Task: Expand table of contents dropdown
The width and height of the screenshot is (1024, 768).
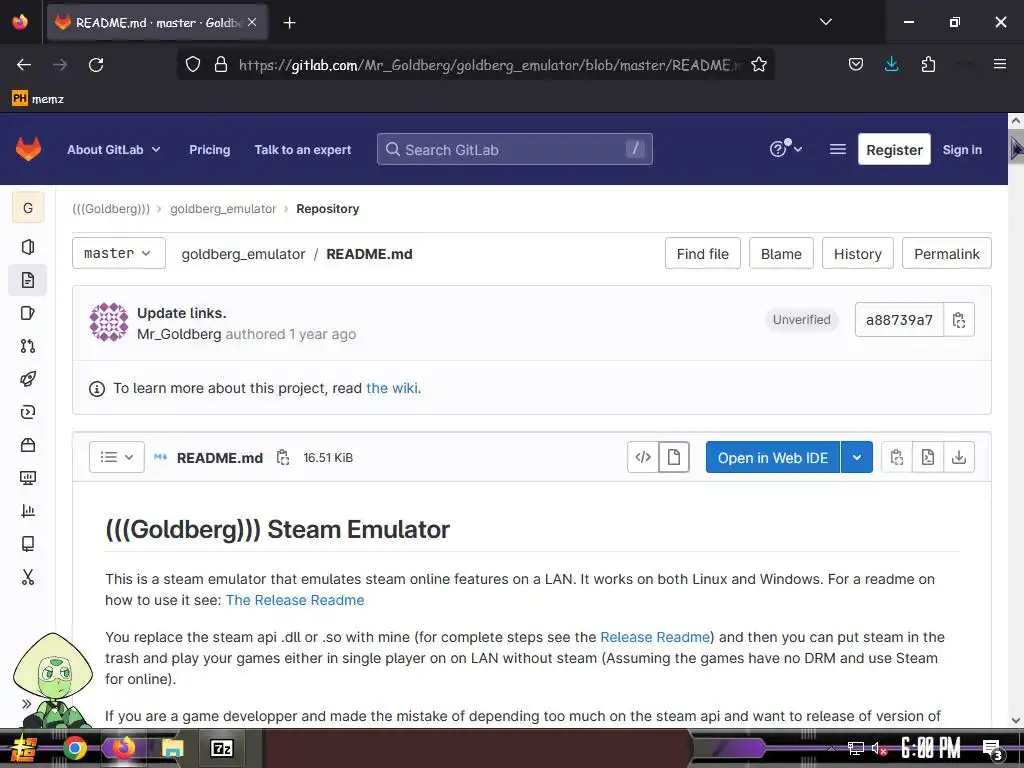Action: tap(117, 457)
